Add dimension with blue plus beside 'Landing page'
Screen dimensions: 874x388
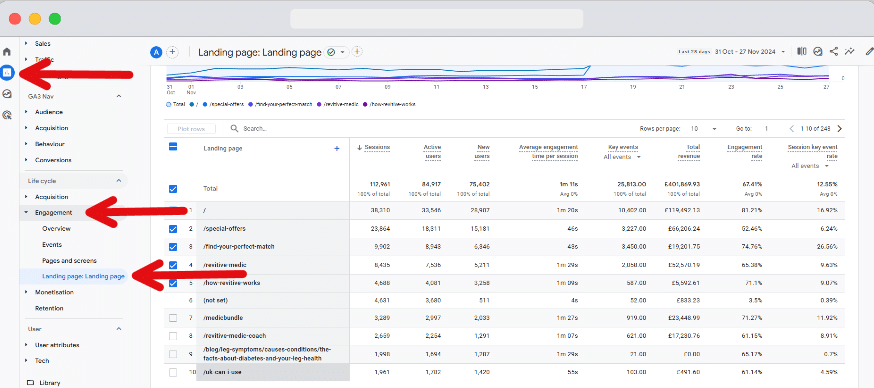click(336, 148)
